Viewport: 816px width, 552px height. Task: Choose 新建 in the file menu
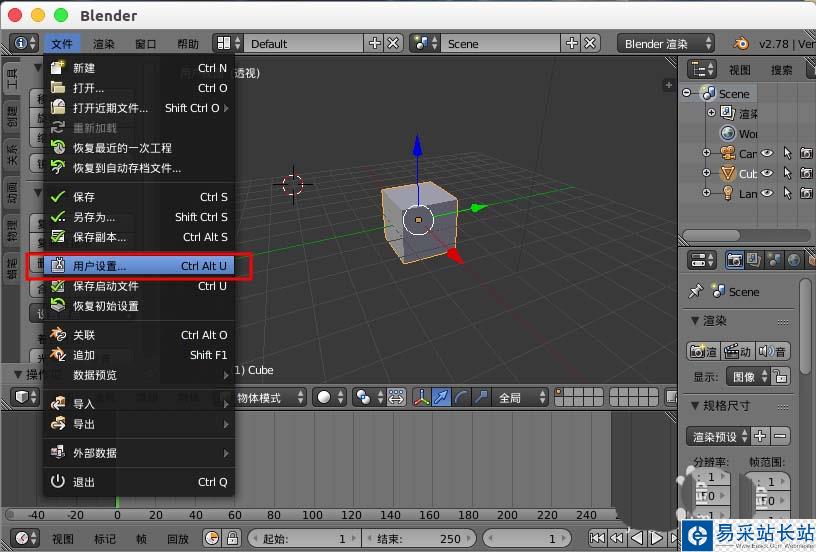pyautogui.click(x=139, y=68)
